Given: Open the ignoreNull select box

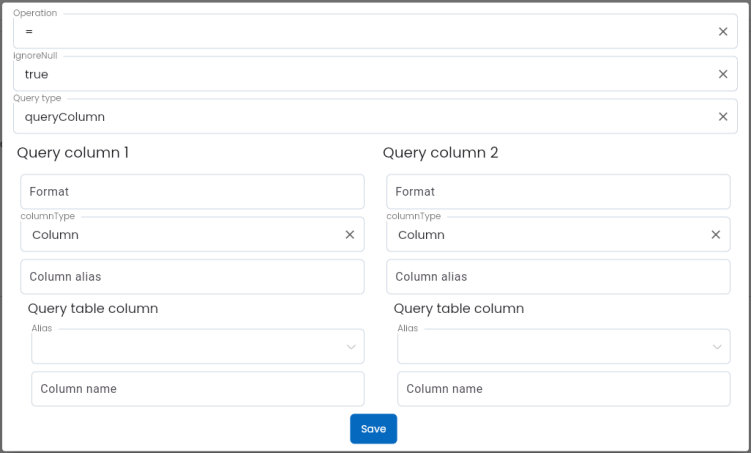Looking at the screenshot, I should pyautogui.click(x=360, y=74).
